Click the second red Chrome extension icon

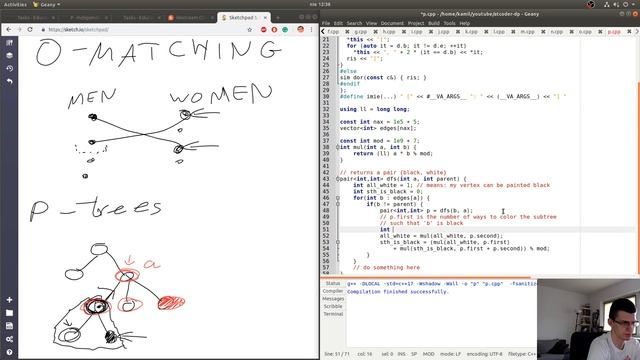[x=274, y=29]
